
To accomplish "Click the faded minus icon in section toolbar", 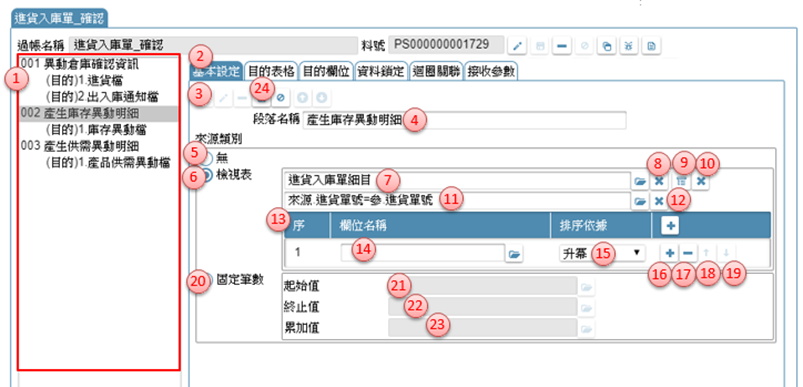I will (242, 97).
